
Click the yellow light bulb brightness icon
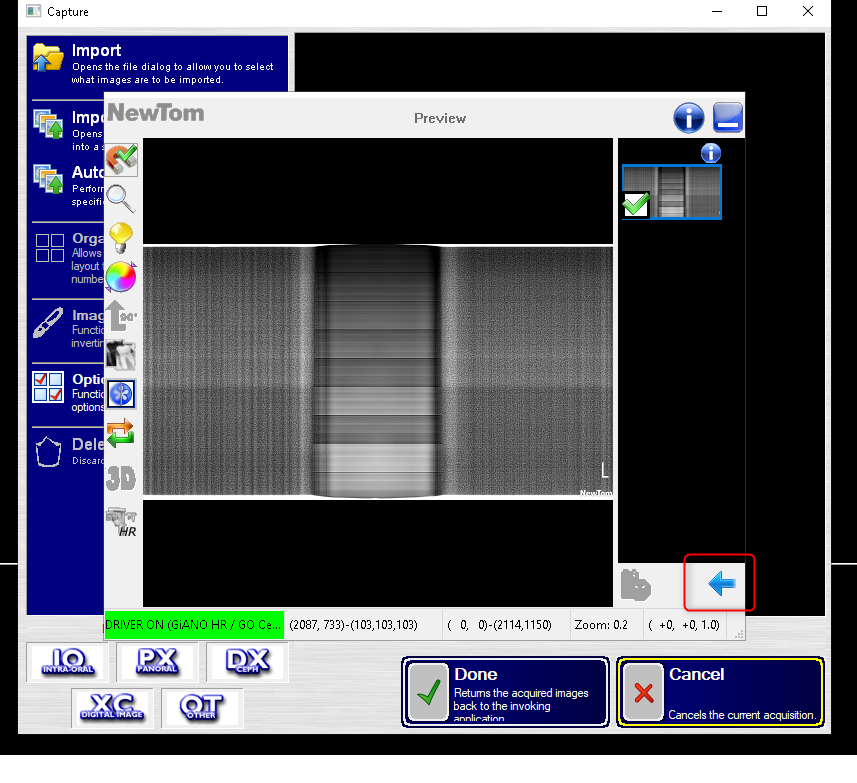point(121,238)
